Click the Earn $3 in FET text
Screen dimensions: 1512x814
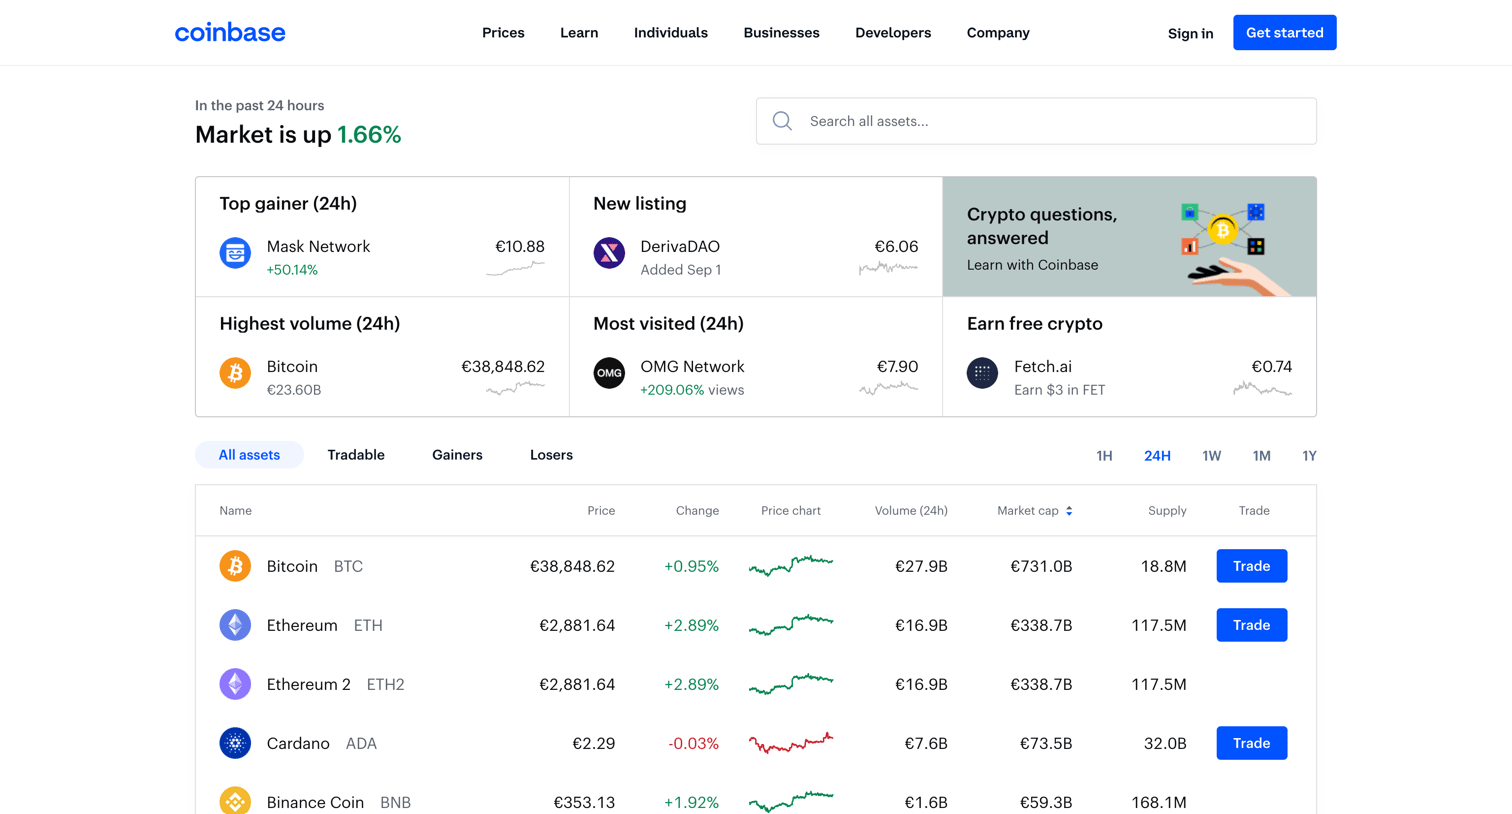tap(1059, 390)
